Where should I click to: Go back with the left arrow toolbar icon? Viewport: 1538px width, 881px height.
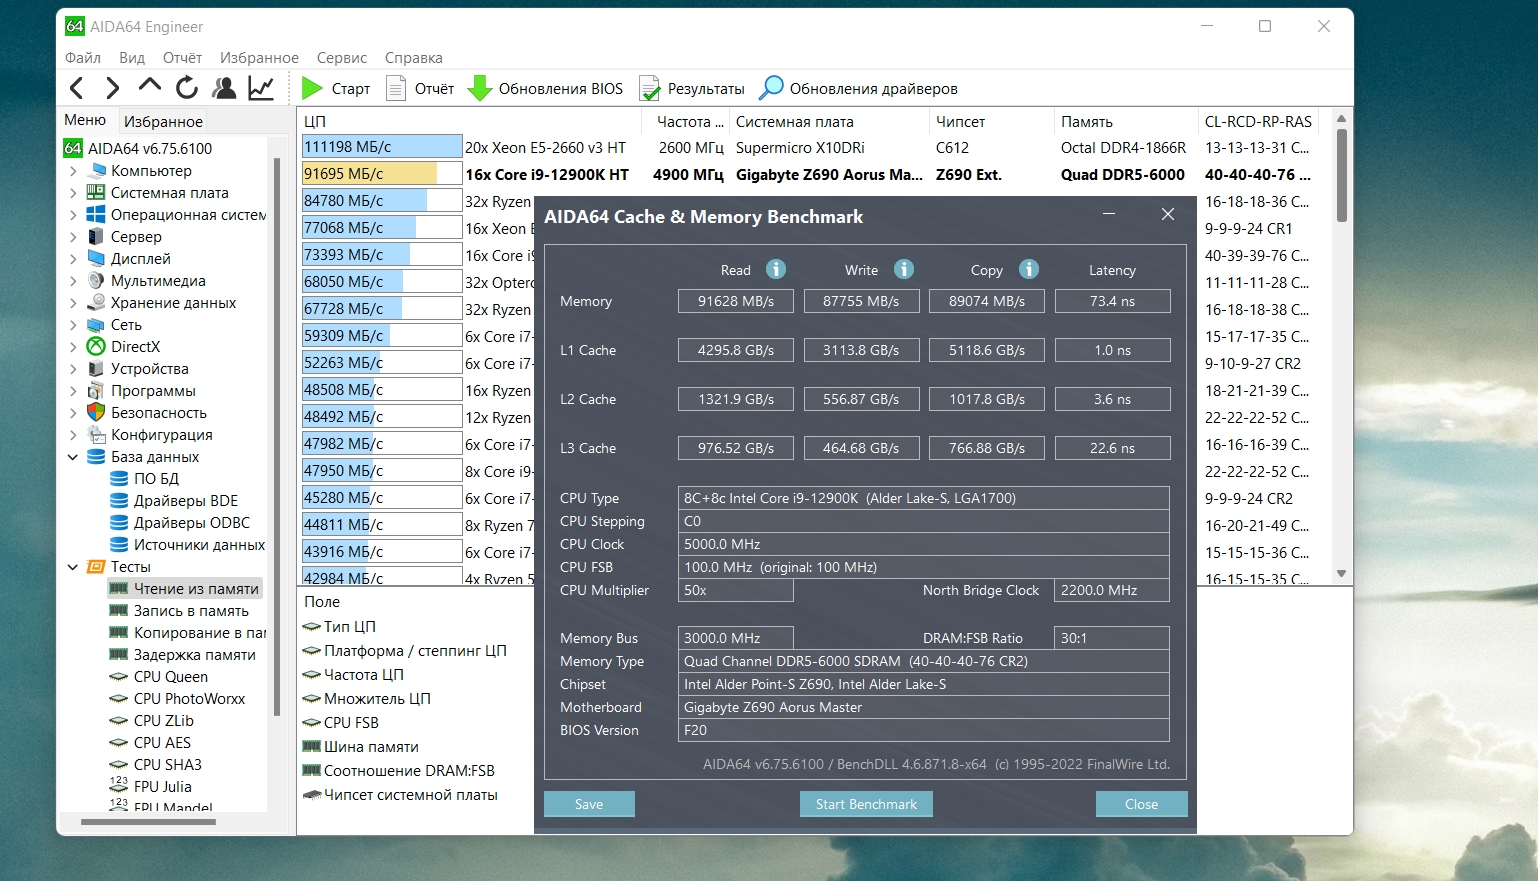coord(77,88)
